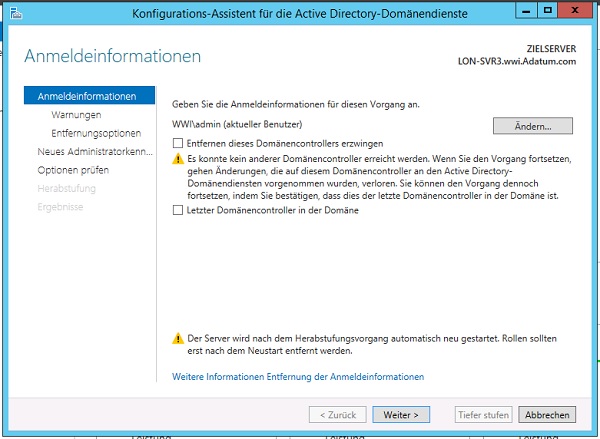Go to Entfernungsoptionen step
Viewport: 600px width, 439px height.
(x=96, y=133)
